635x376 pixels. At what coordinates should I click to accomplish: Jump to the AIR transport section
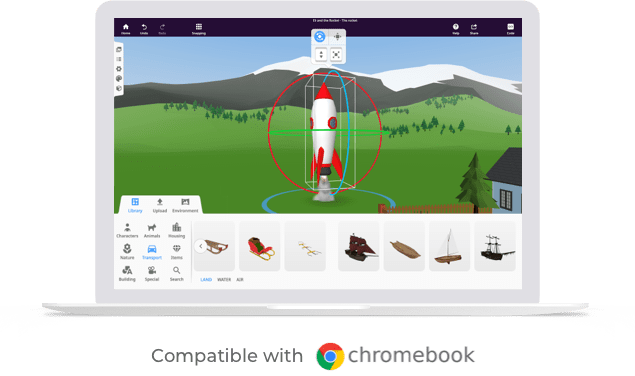click(240, 280)
